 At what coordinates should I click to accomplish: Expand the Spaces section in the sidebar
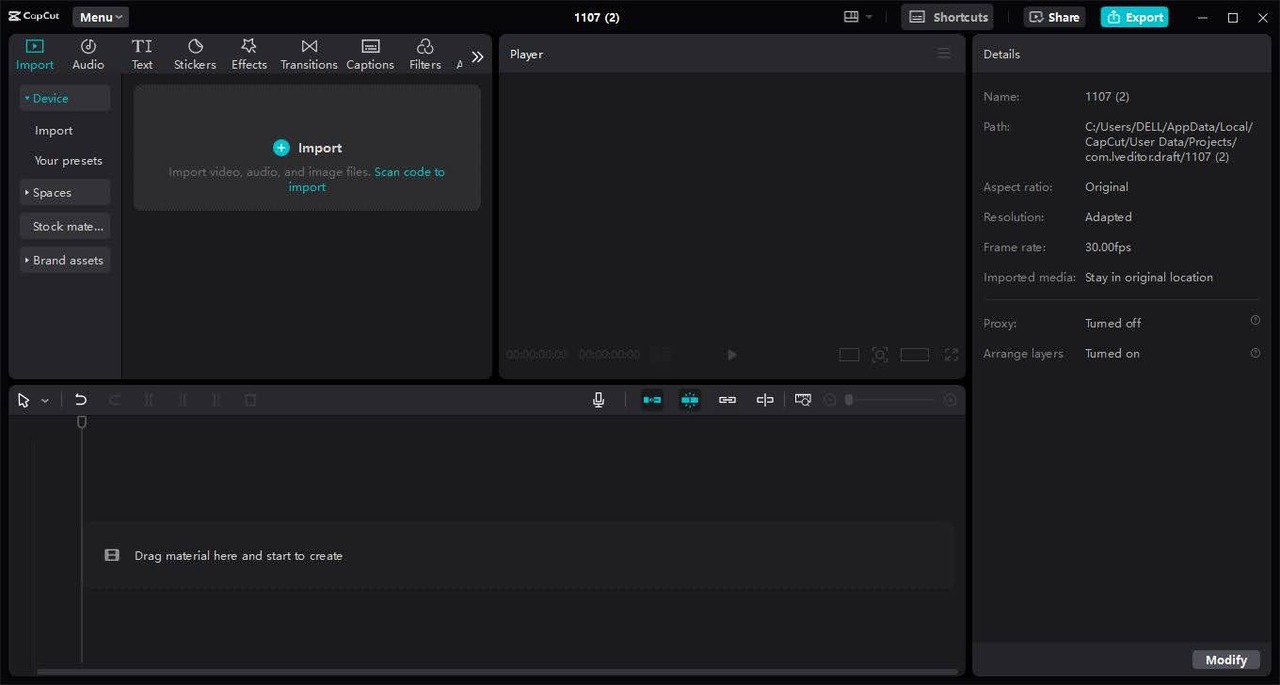[51, 192]
